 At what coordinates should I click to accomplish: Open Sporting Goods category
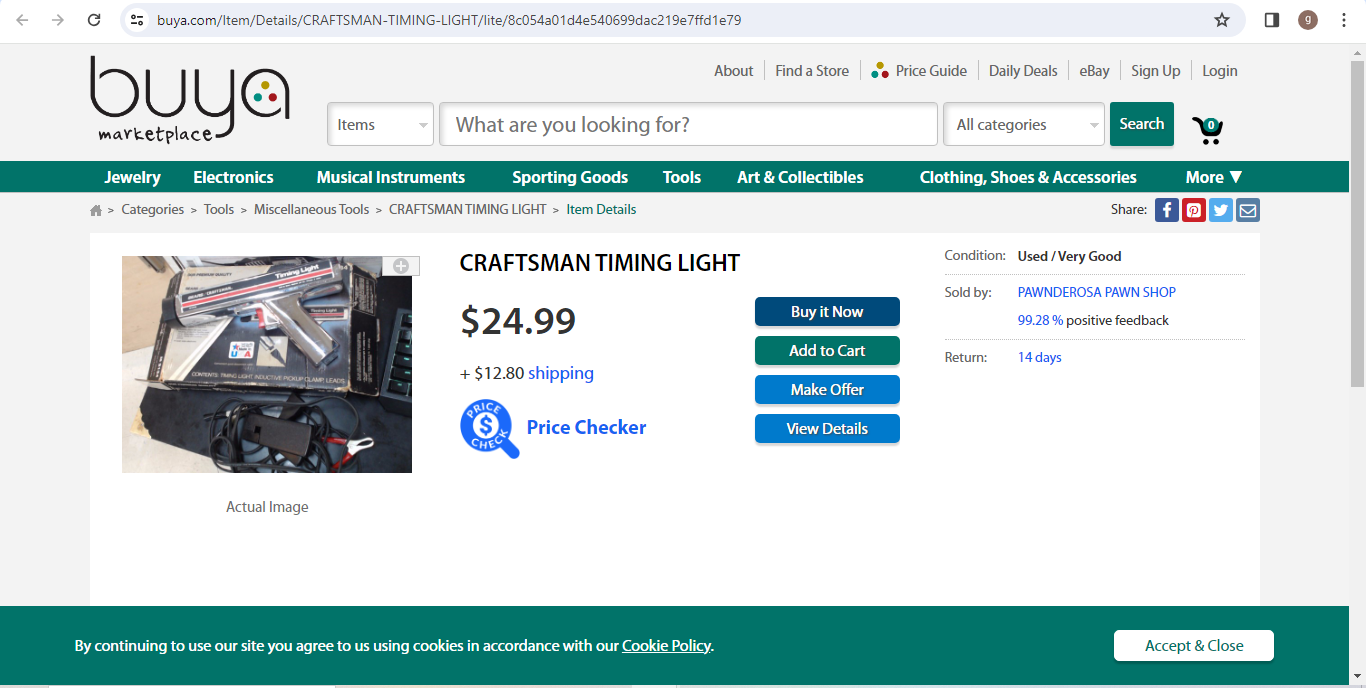(x=570, y=177)
